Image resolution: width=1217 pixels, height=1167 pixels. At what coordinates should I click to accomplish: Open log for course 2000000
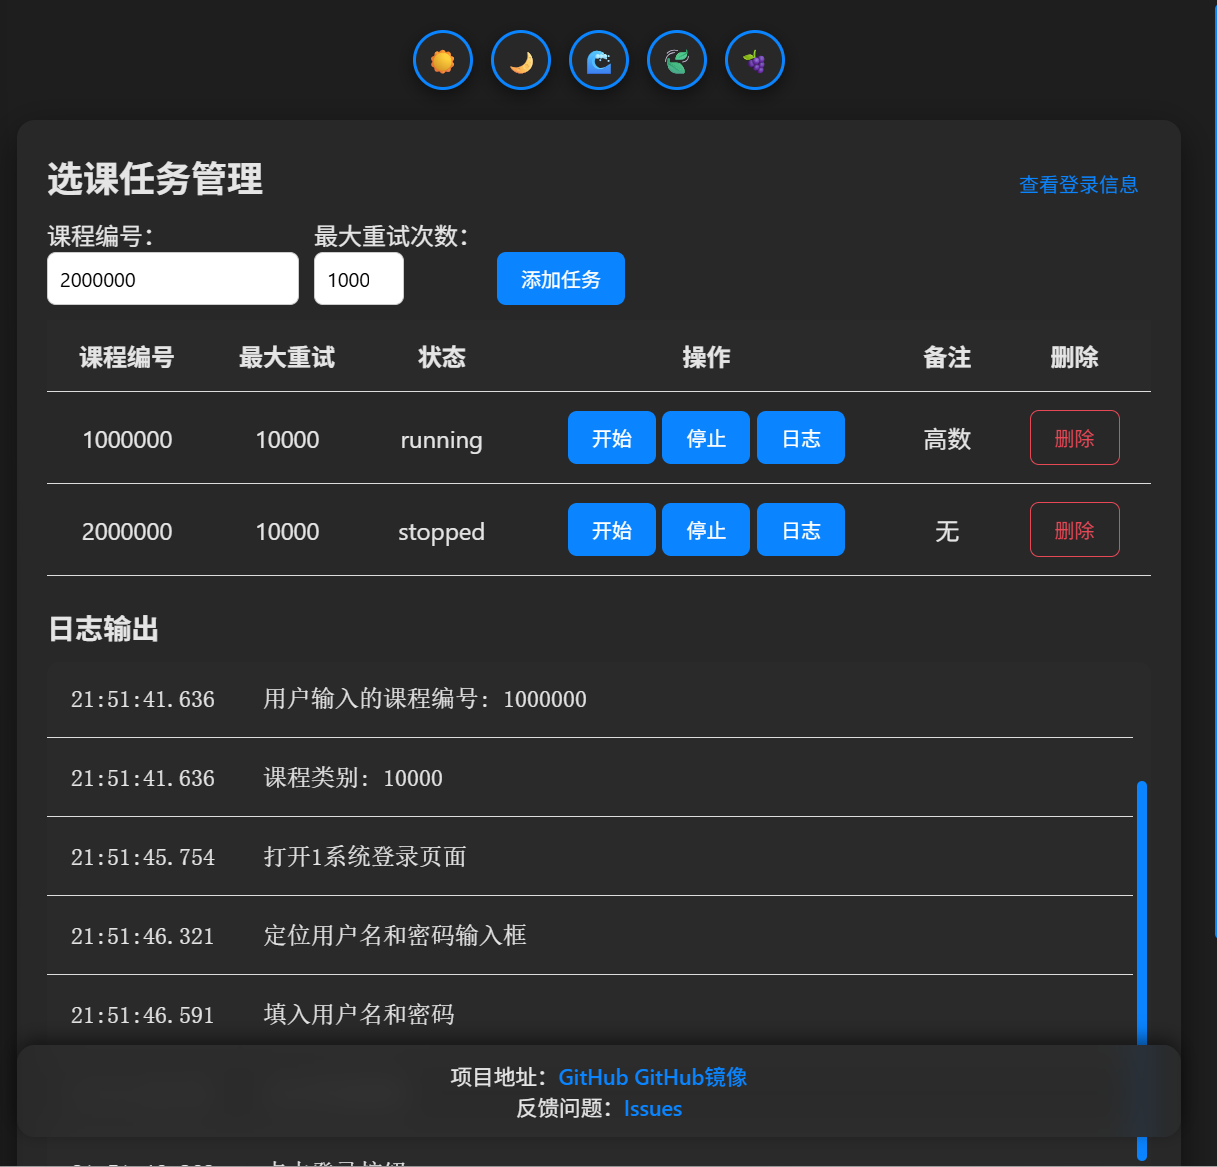click(801, 530)
